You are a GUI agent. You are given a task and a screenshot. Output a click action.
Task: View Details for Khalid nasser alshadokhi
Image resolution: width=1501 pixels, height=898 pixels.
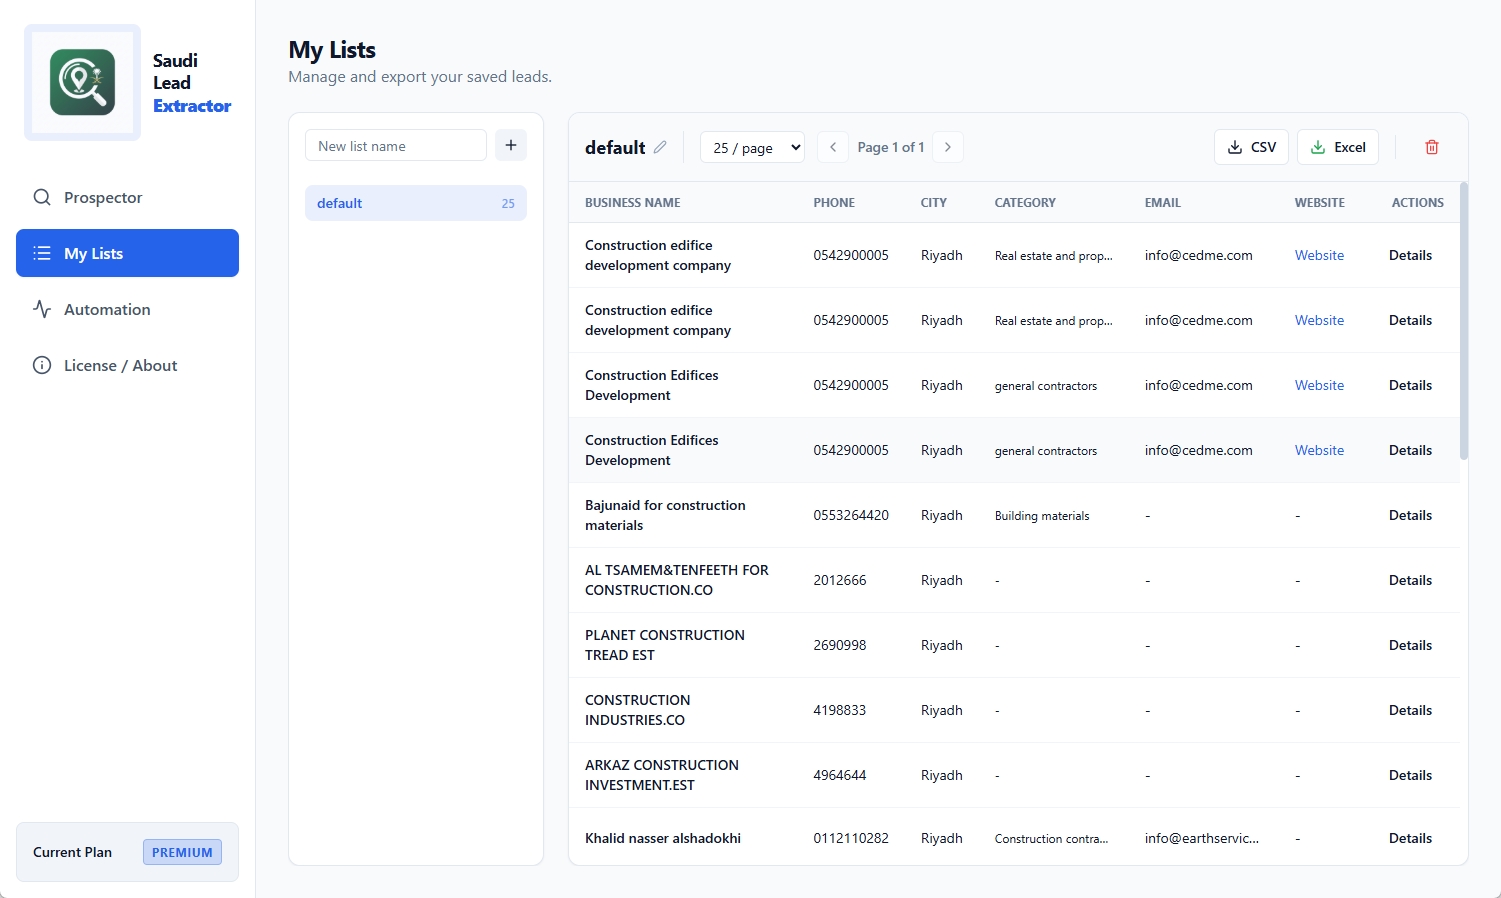point(1410,838)
